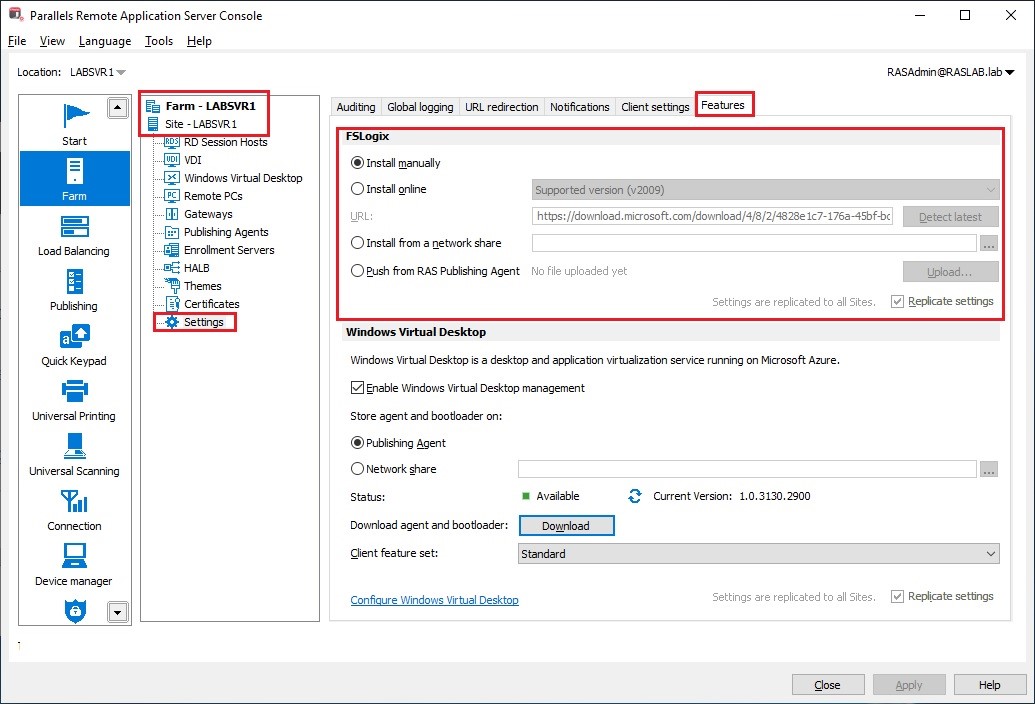1035x704 pixels.
Task: Open the Load Balancing category icon
Action: [75, 226]
